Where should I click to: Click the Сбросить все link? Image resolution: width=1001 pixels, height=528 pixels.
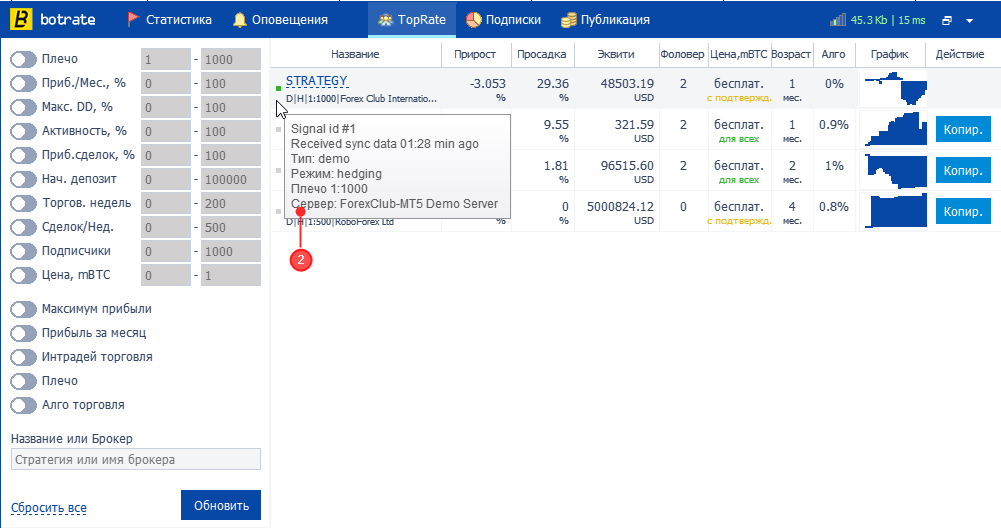[x=49, y=508]
